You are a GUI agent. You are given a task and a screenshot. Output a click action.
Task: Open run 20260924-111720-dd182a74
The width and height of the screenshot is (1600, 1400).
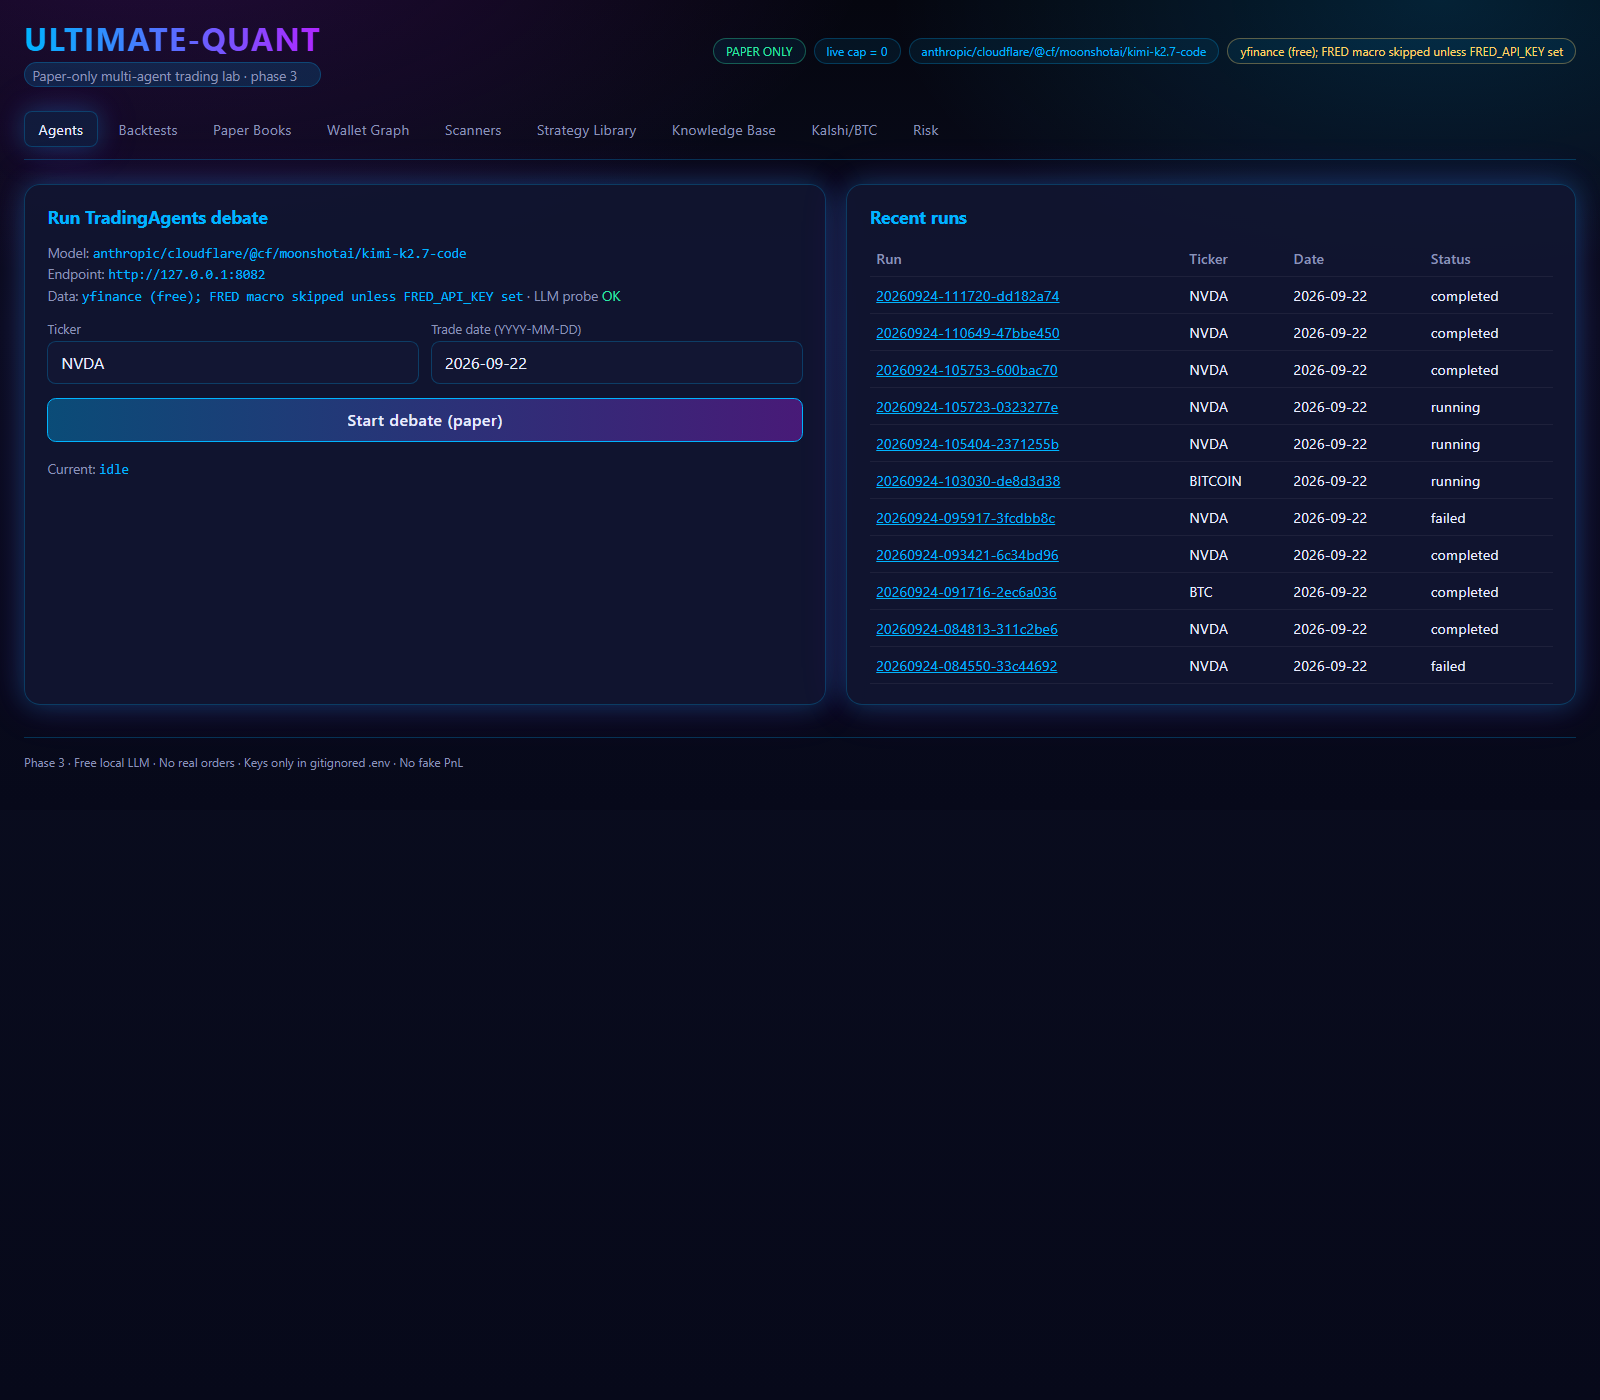click(967, 296)
